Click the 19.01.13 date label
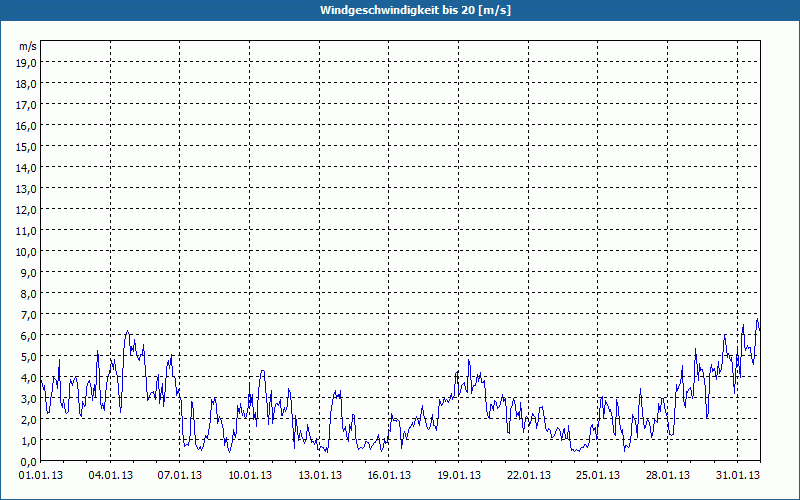Image resolution: width=800 pixels, height=500 pixels. pyautogui.click(x=459, y=476)
